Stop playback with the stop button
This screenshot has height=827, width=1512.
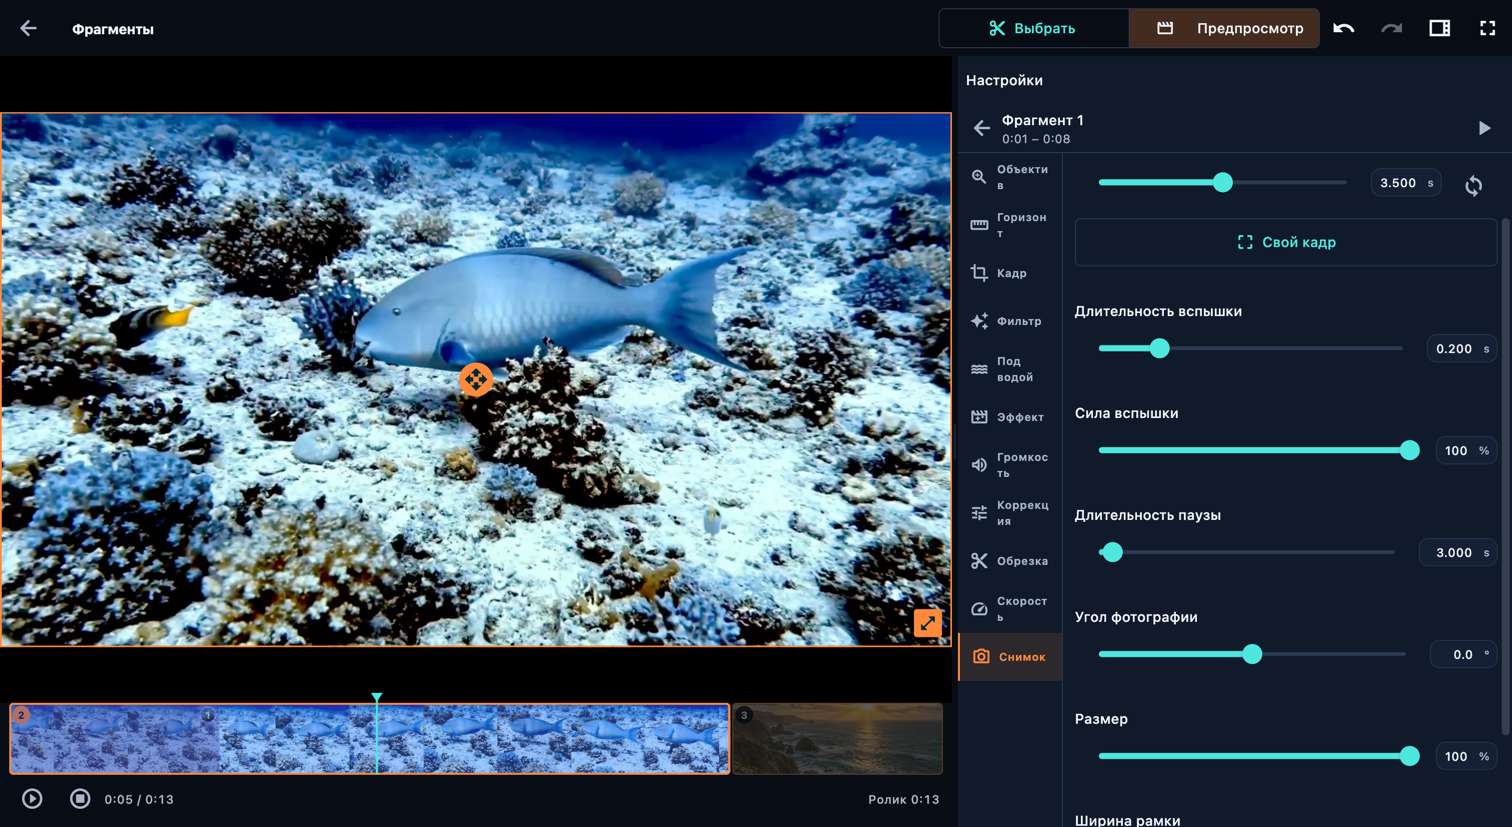click(x=80, y=799)
